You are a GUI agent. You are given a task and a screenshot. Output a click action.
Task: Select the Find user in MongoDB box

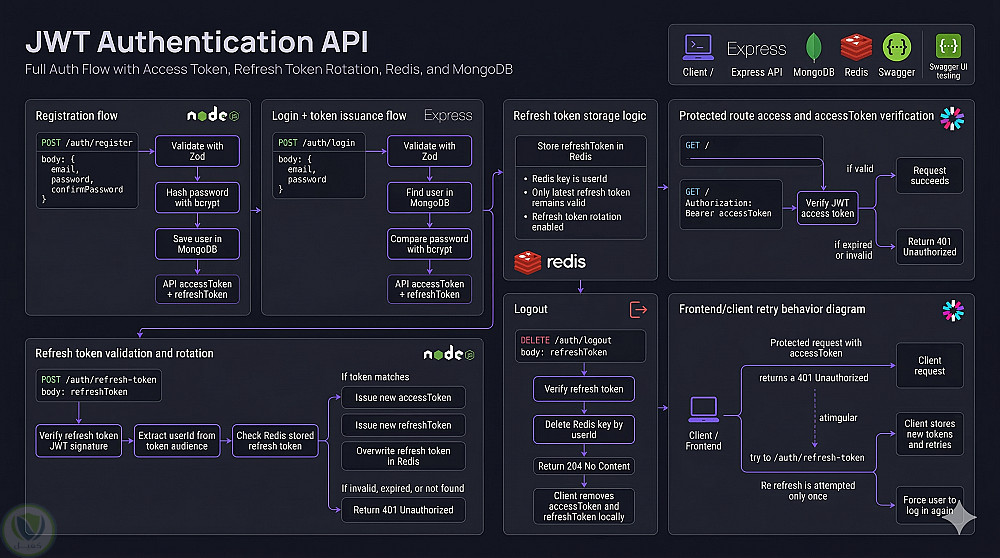(x=429, y=198)
